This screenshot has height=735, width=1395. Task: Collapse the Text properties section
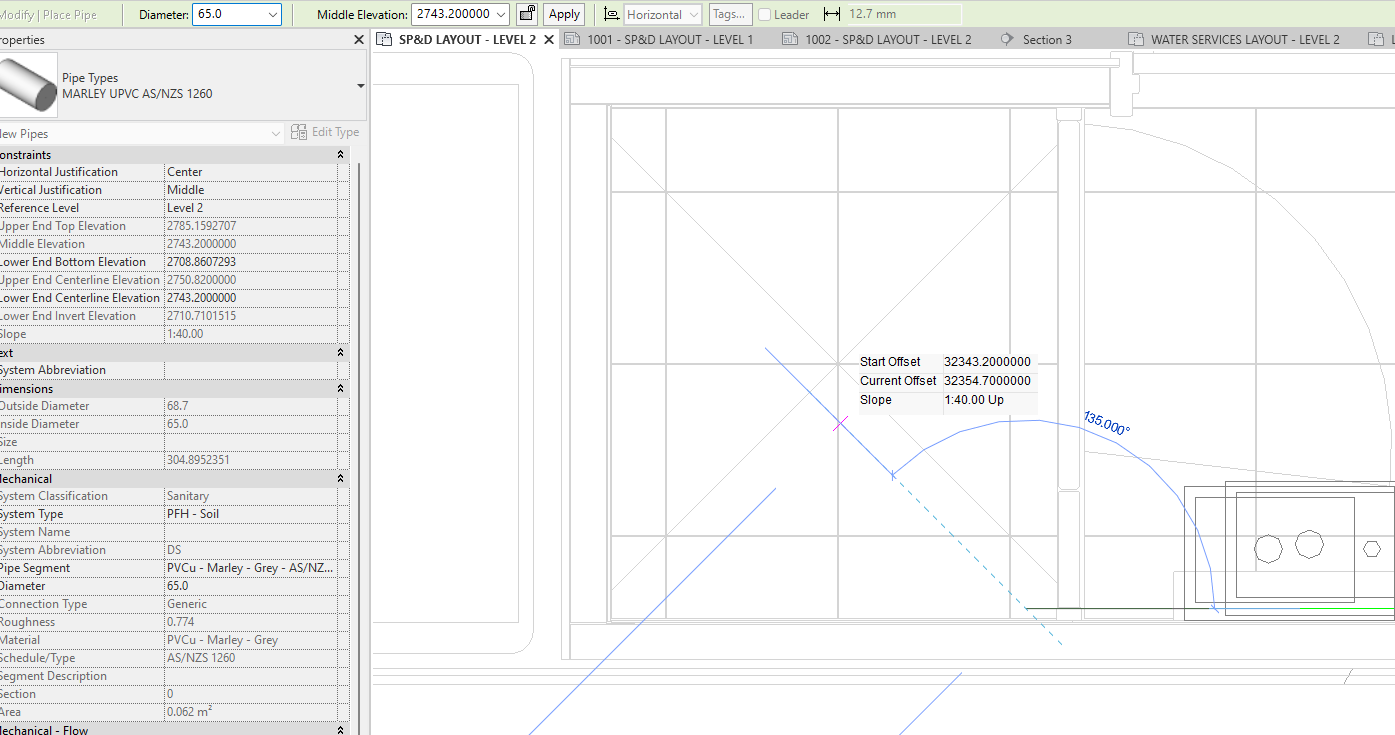[x=340, y=353]
